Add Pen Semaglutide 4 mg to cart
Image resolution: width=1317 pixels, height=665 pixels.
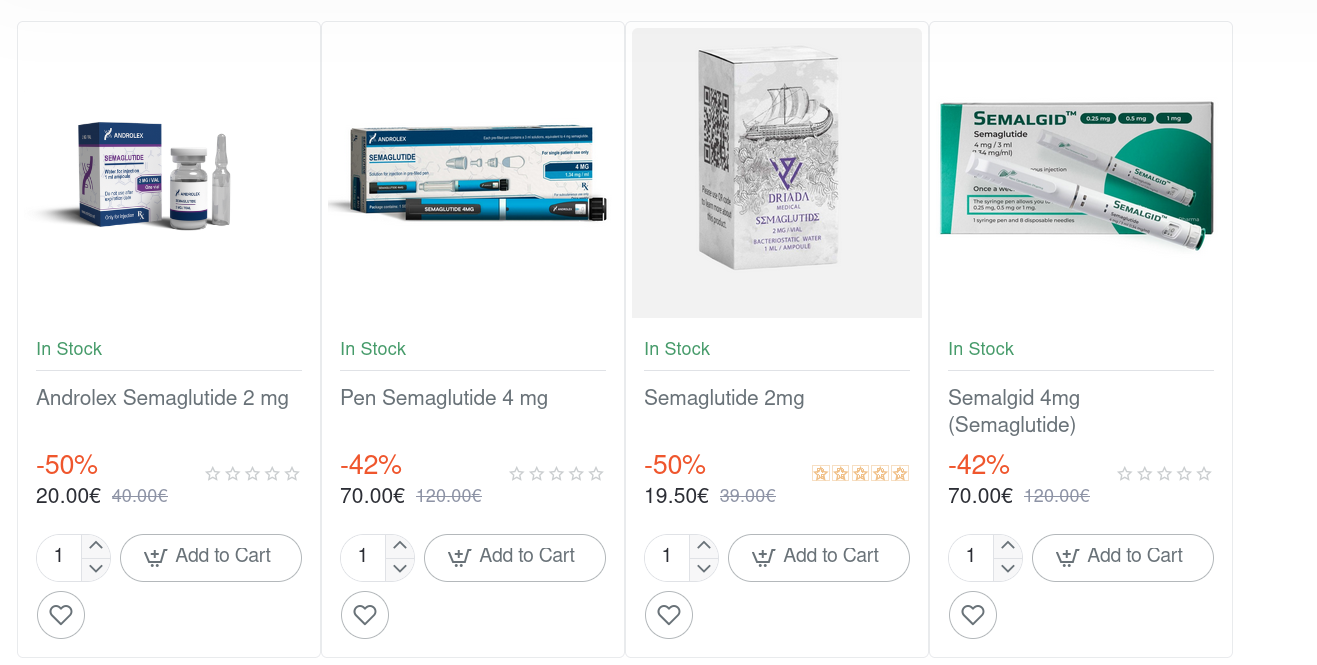(514, 557)
